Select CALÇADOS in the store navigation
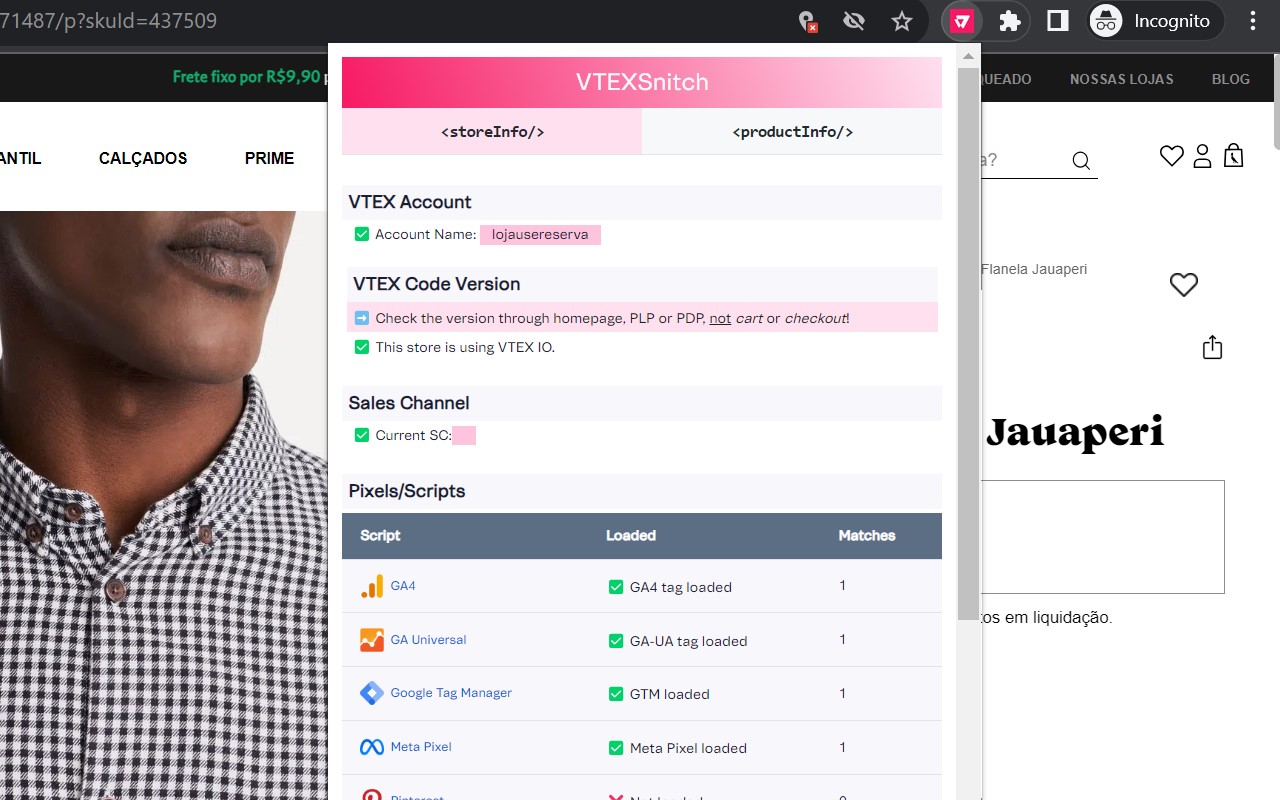1280x800 pixels. pyautogui.click(x=142, y=157)
